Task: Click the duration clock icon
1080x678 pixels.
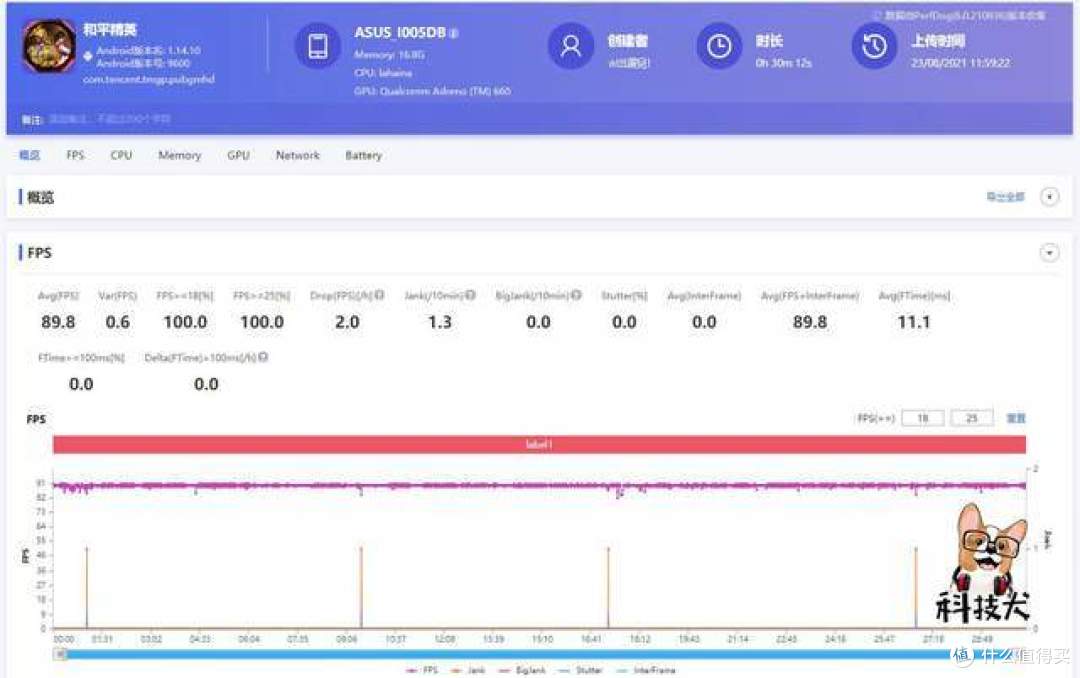Action: [719, 46]
